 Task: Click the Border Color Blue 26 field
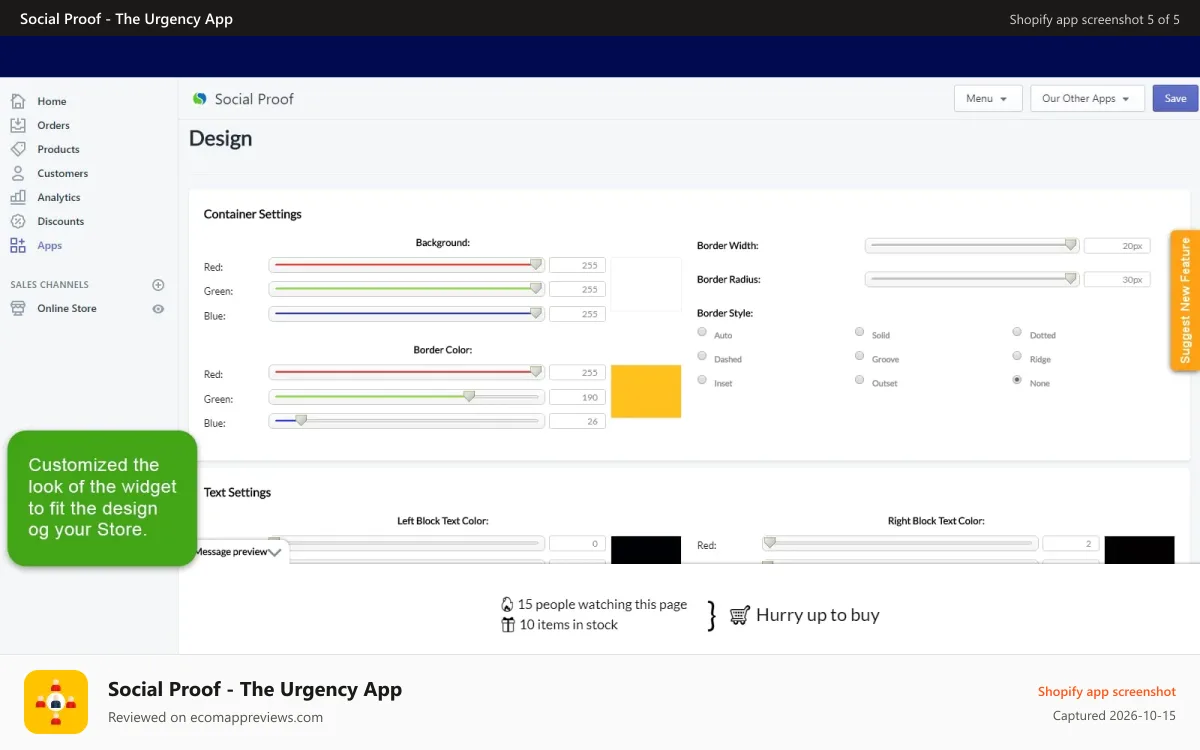[x=577, y=421]
